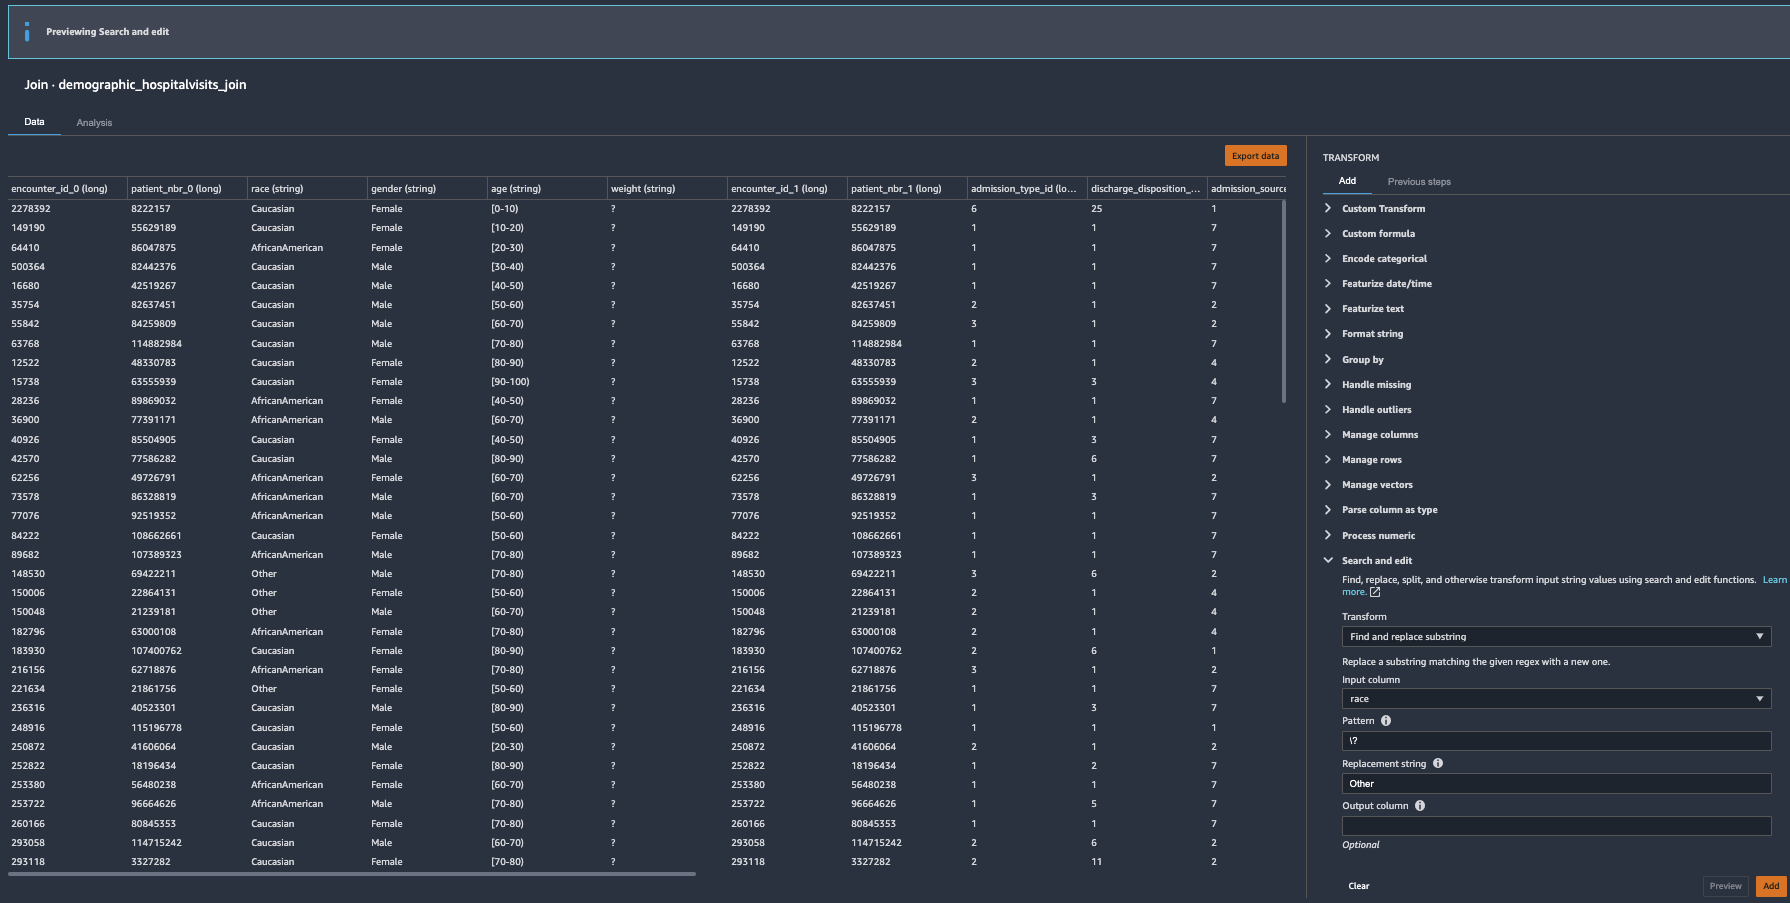Click the Preview button
This screenshot has width=1790, height=903.
pyautogui.click(x=1725, y=886)
